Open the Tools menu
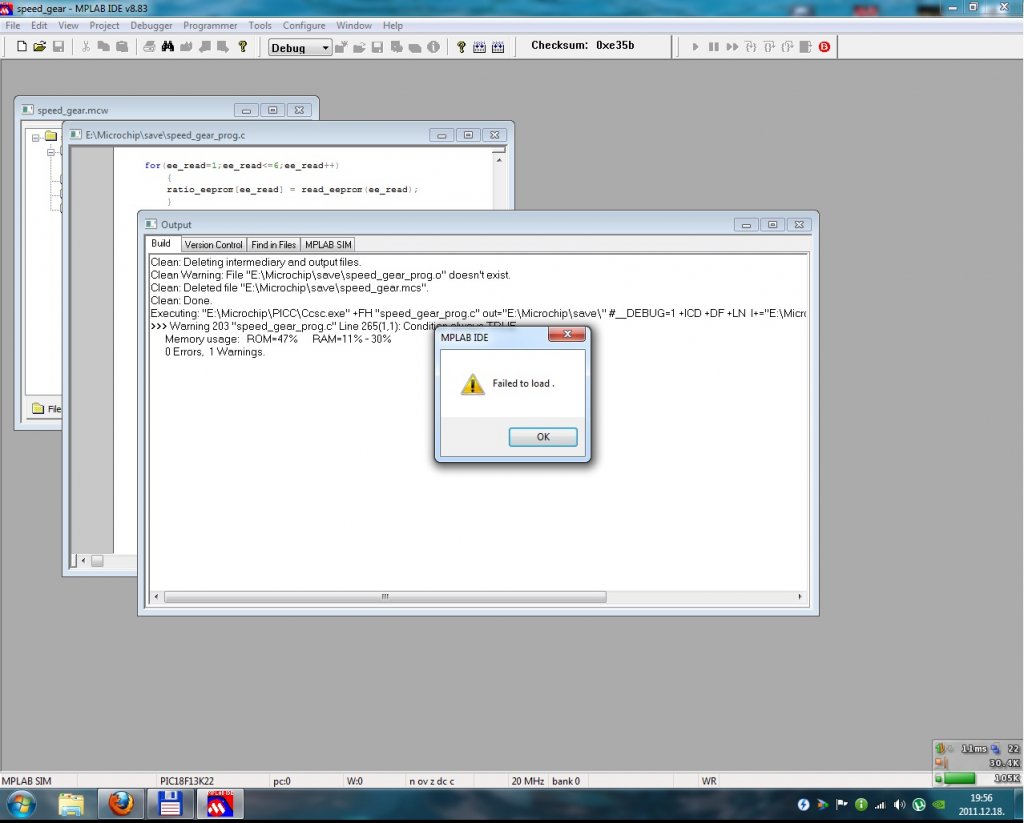 click(260, 25)
